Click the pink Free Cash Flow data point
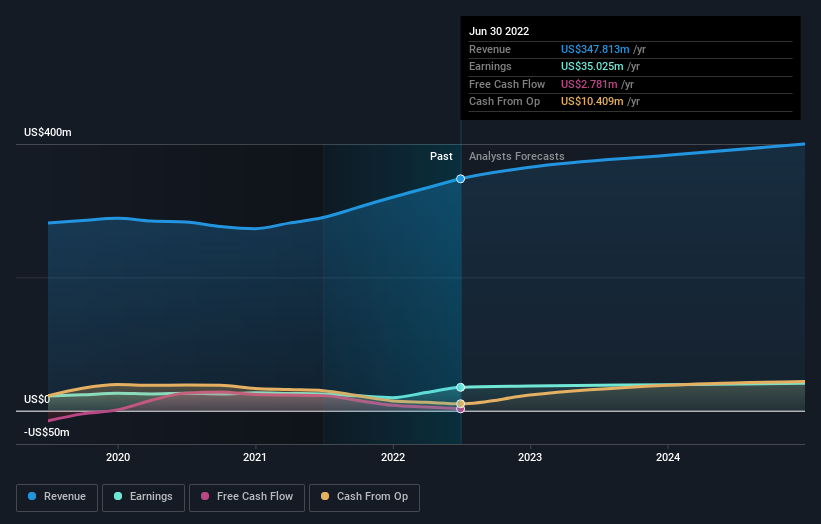Image resolution: width=821 pixels, height=524 pixels. (x=460, y=409)
